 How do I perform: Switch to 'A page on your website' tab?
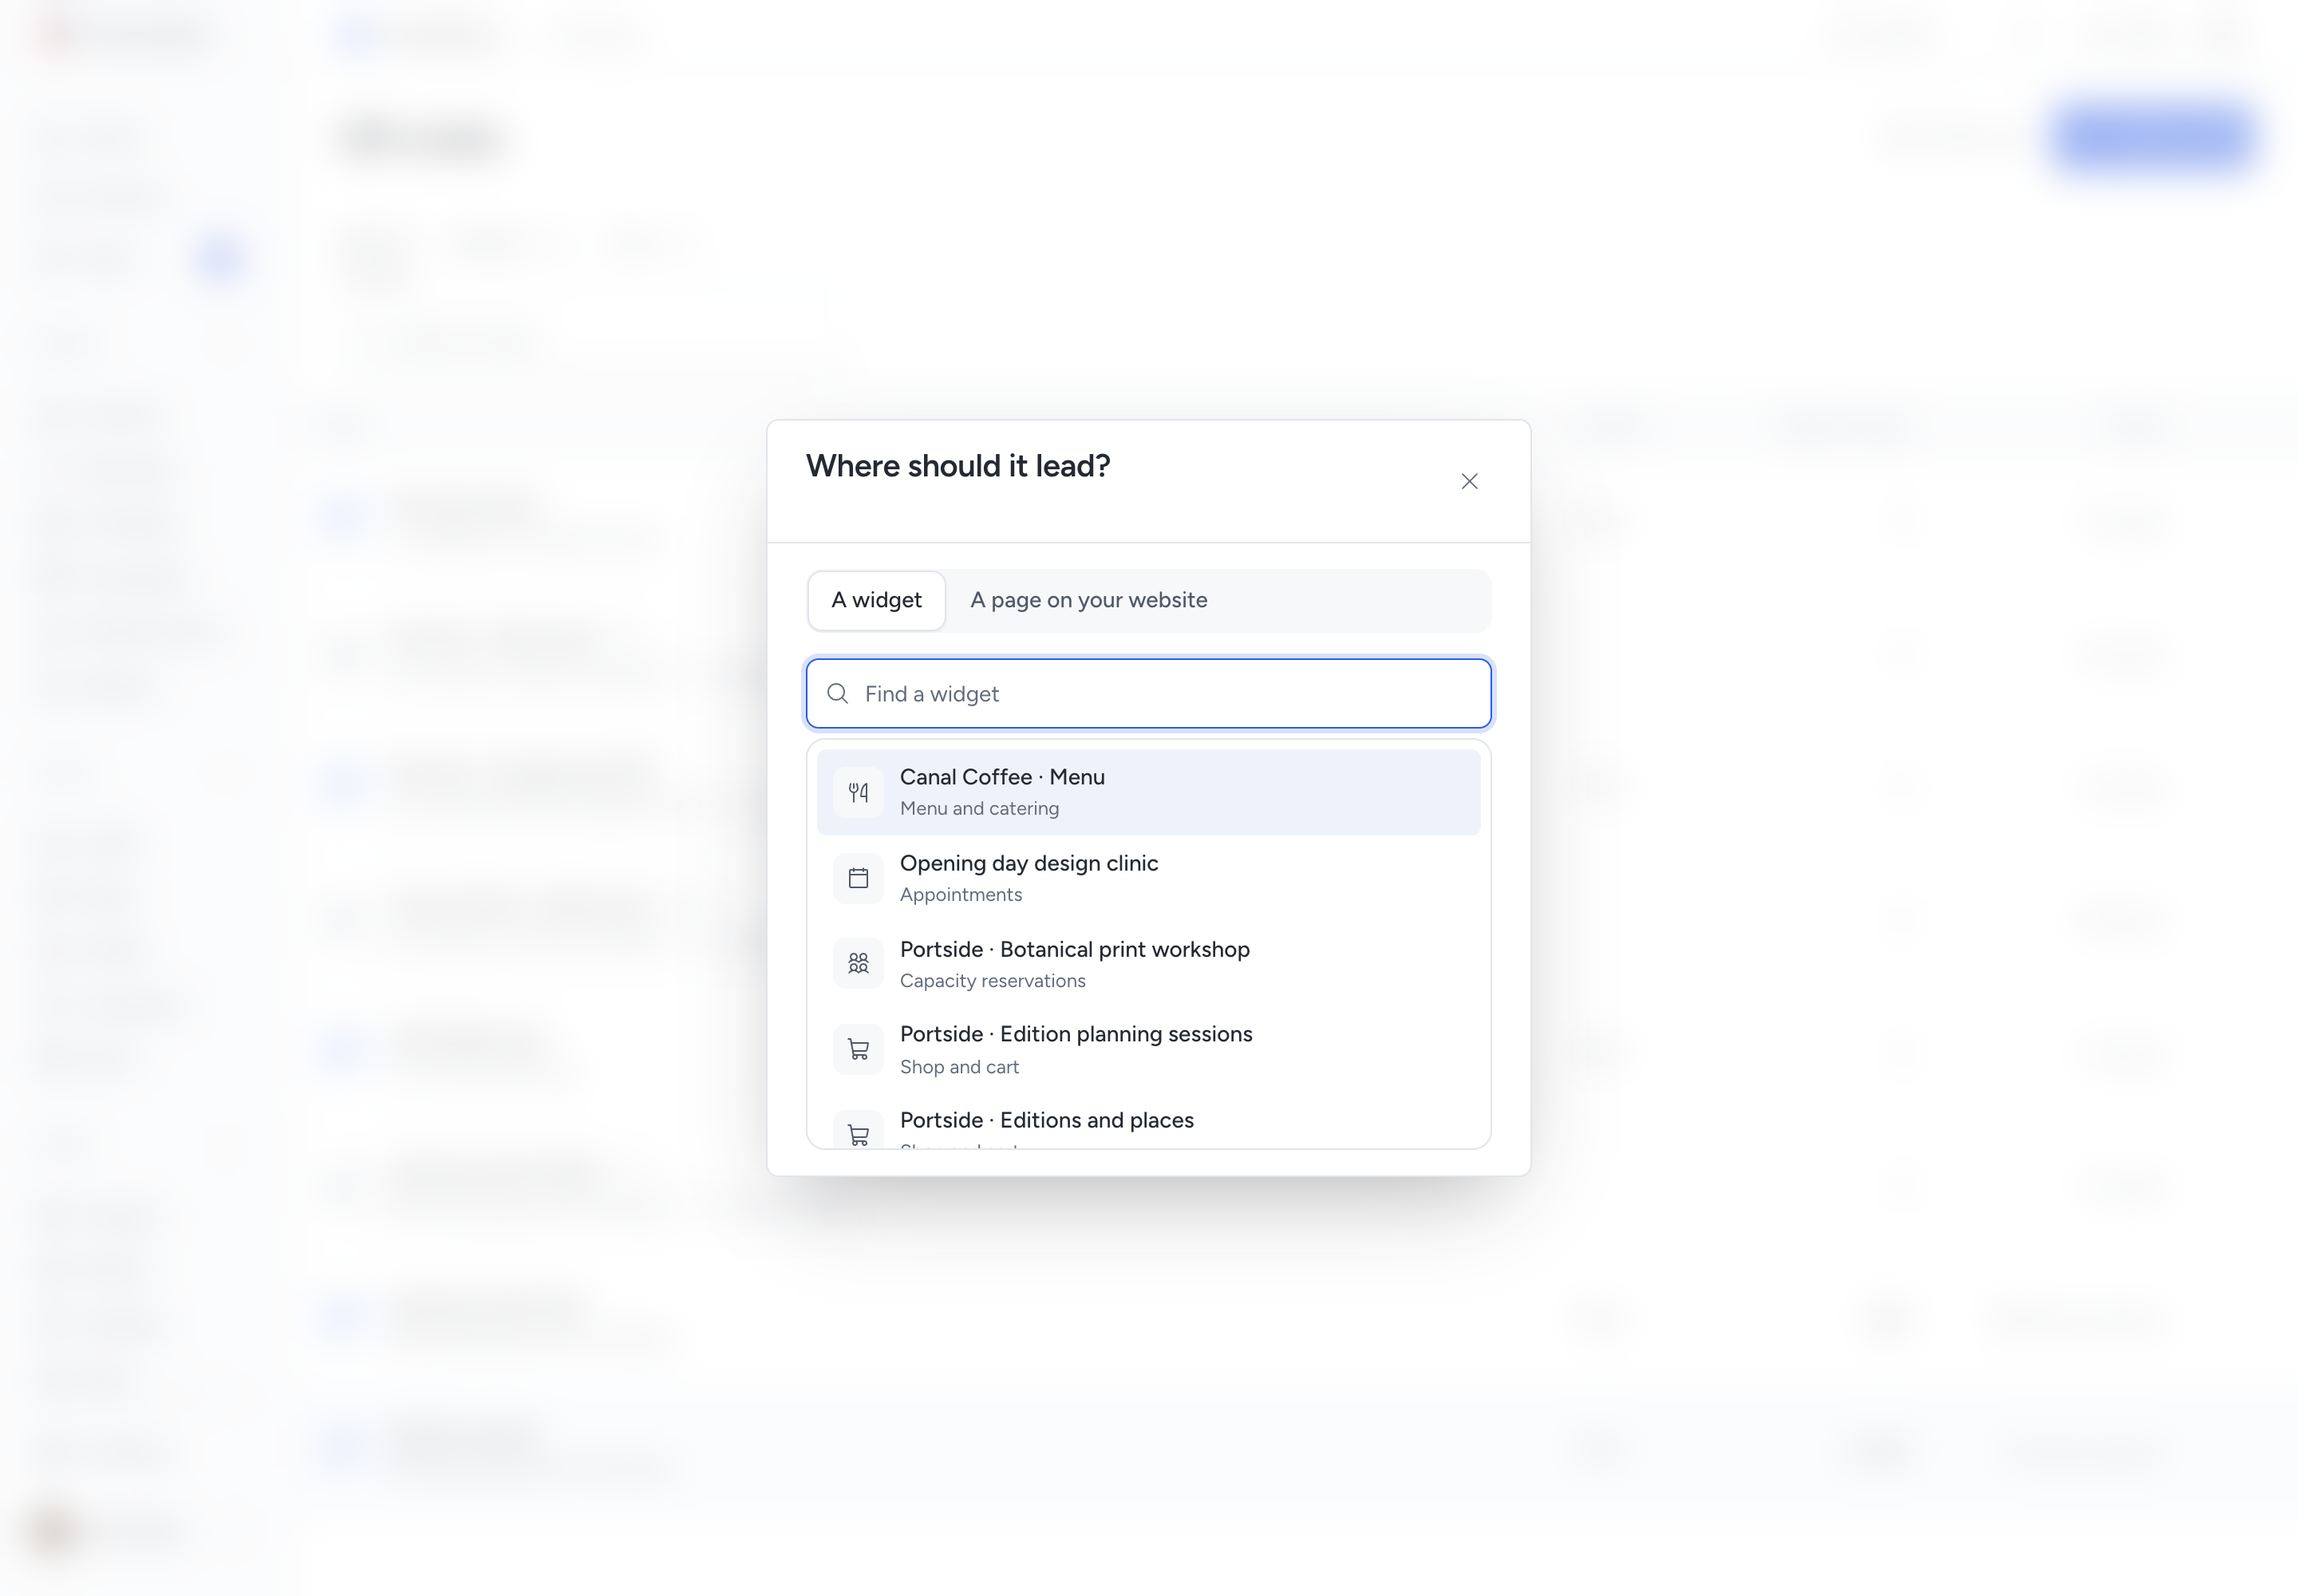[x=1088, y=600]
